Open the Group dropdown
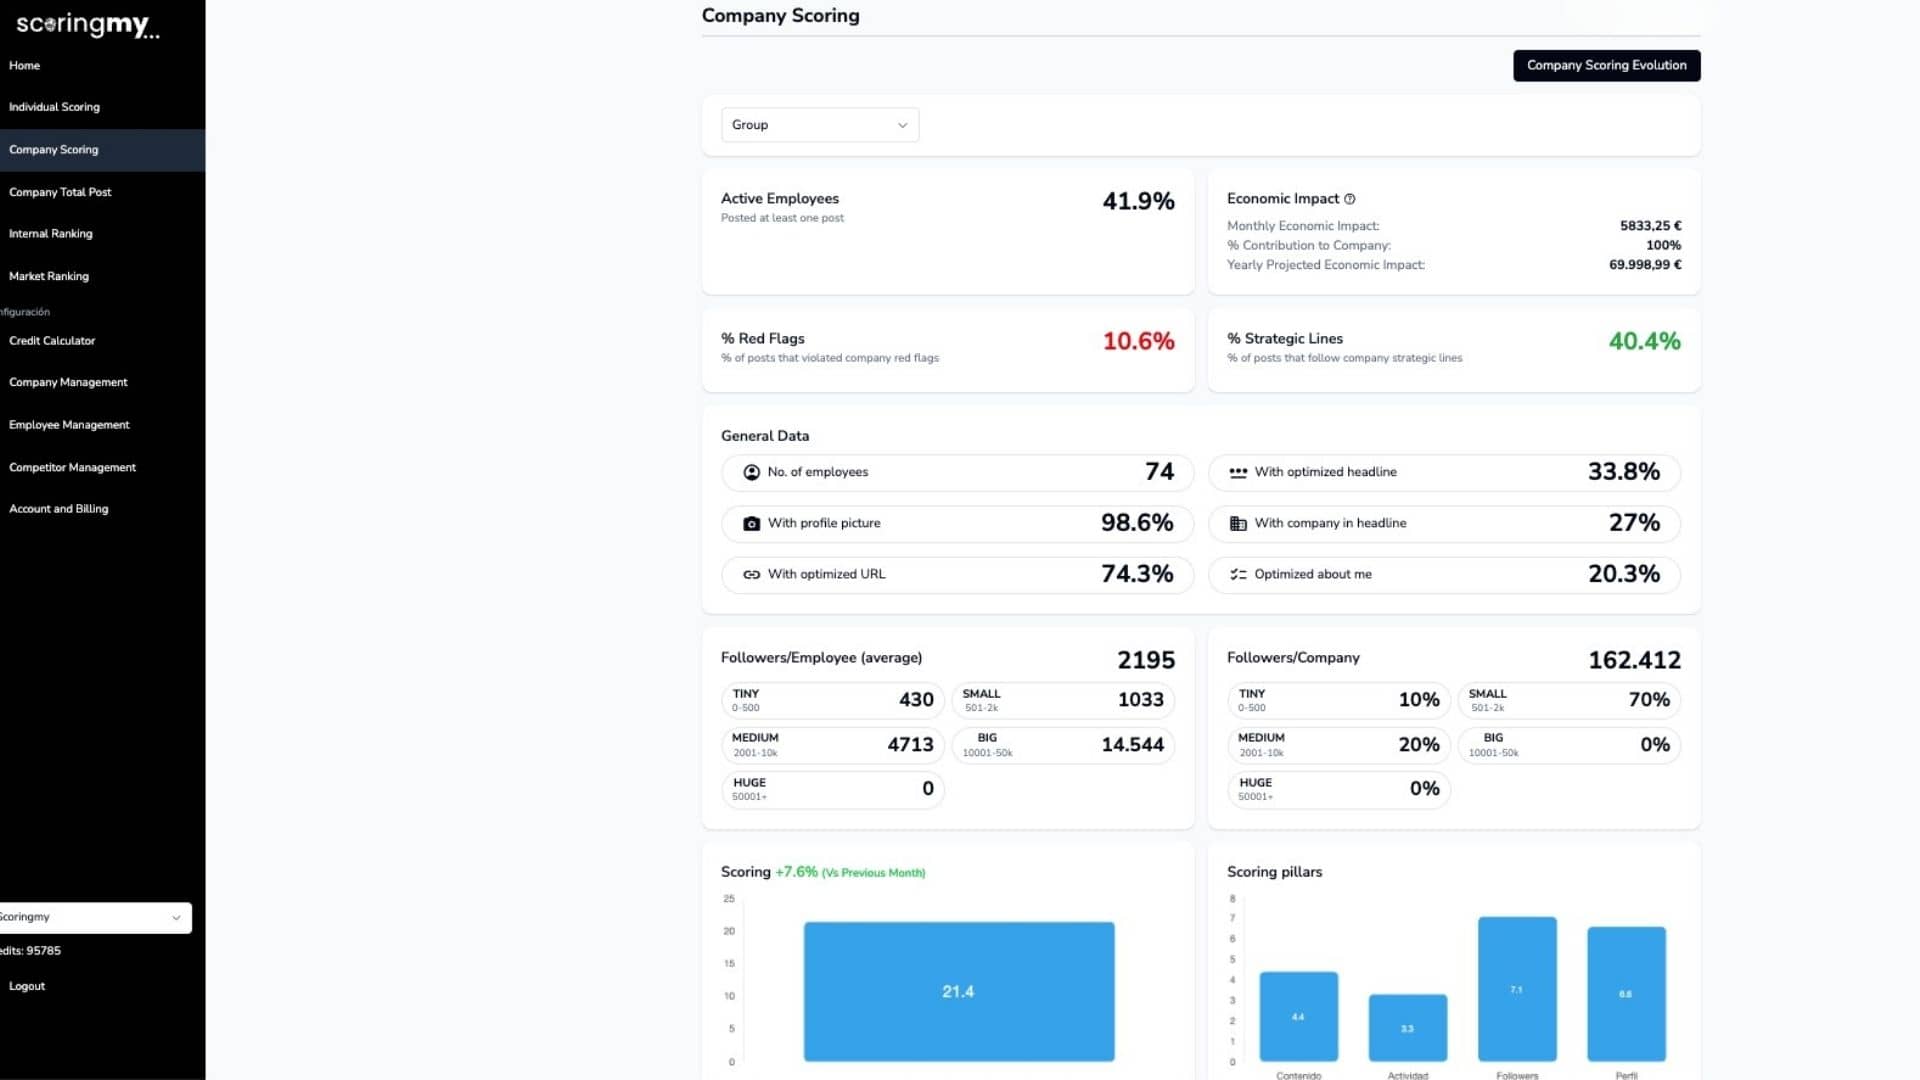This screenshot has width=1920, height=1080. click(819, 125)
